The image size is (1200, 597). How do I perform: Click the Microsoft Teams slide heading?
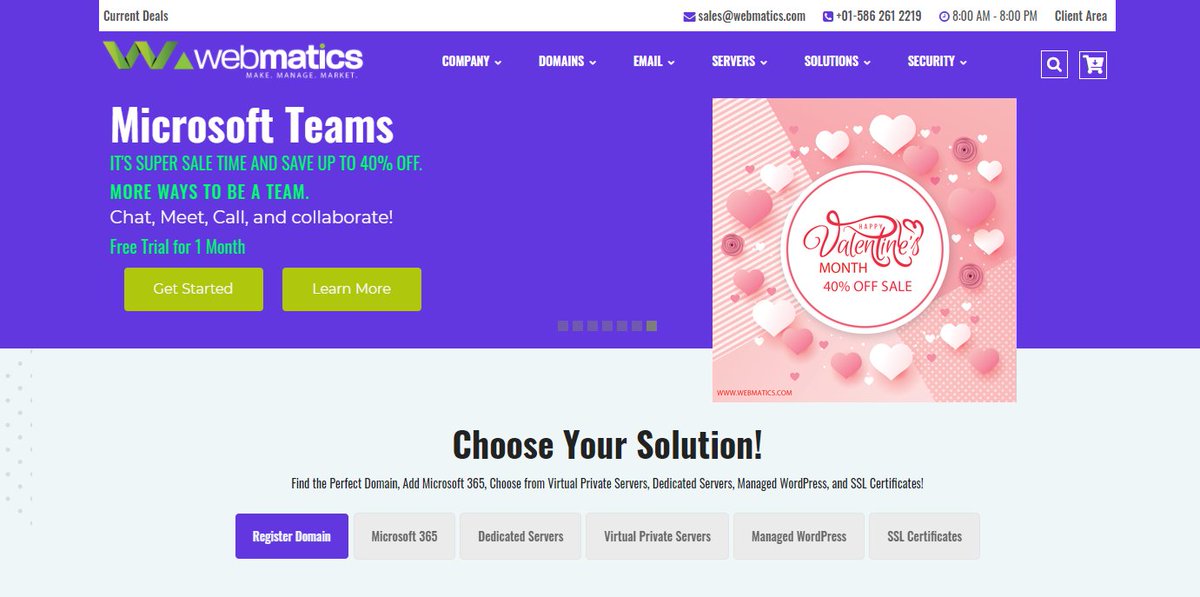(252, 127)
